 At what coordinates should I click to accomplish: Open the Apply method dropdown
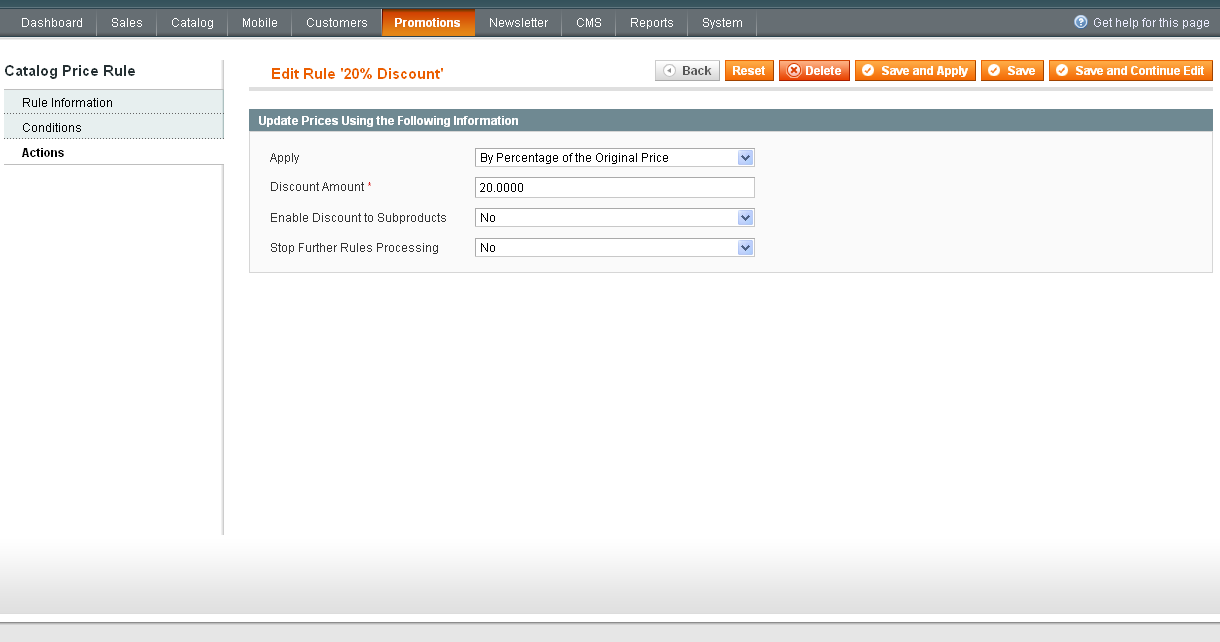pos(614,158)
